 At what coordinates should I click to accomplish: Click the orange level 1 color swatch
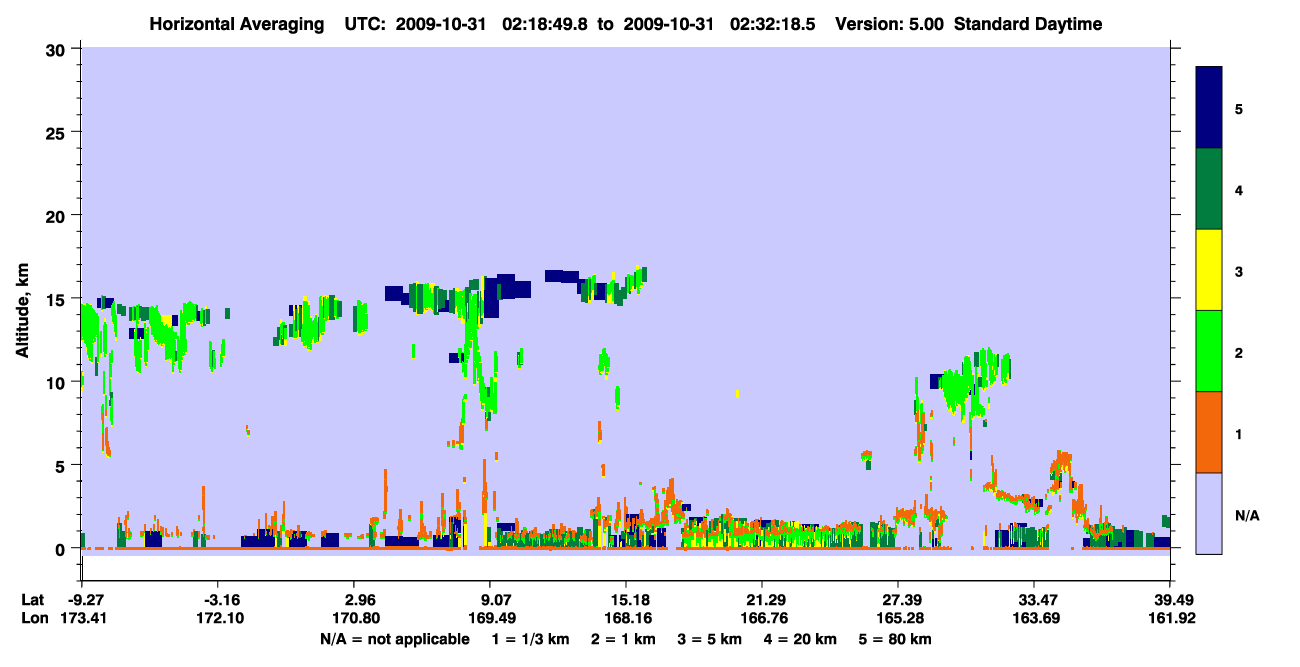(1209, 432)
